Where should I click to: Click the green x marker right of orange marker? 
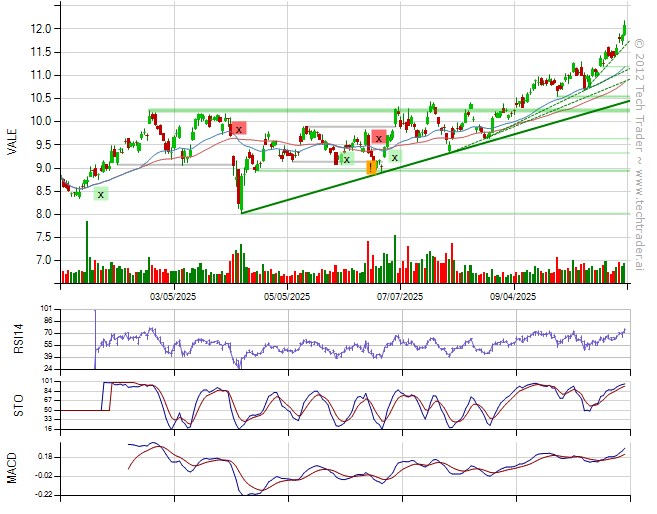[394, 157]
